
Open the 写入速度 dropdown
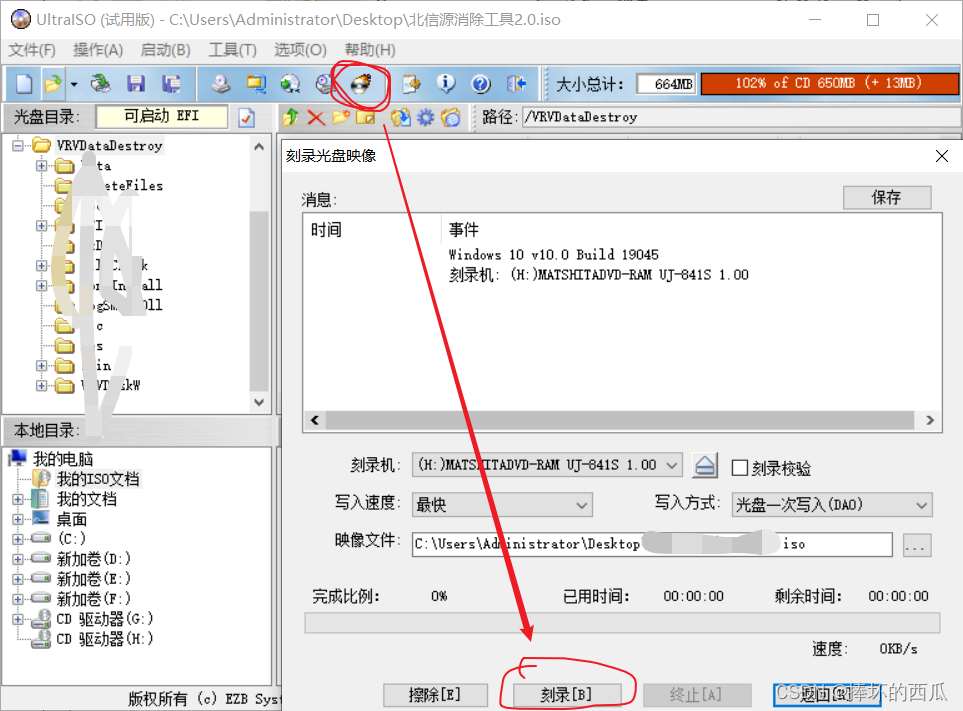point(581,505)
